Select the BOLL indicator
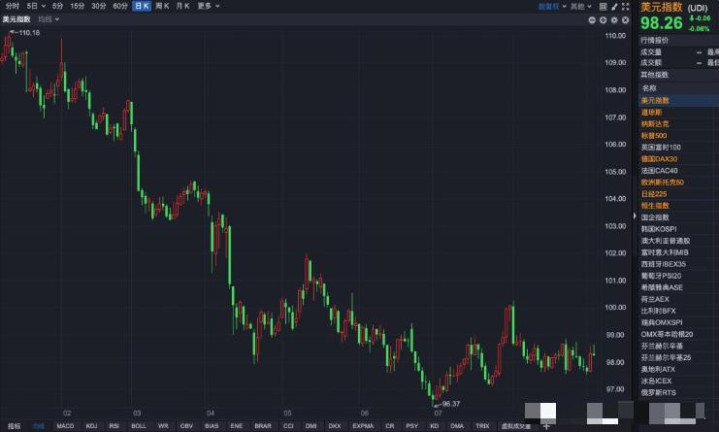Viewport: 719px width, 432px height. click(138, 426)
